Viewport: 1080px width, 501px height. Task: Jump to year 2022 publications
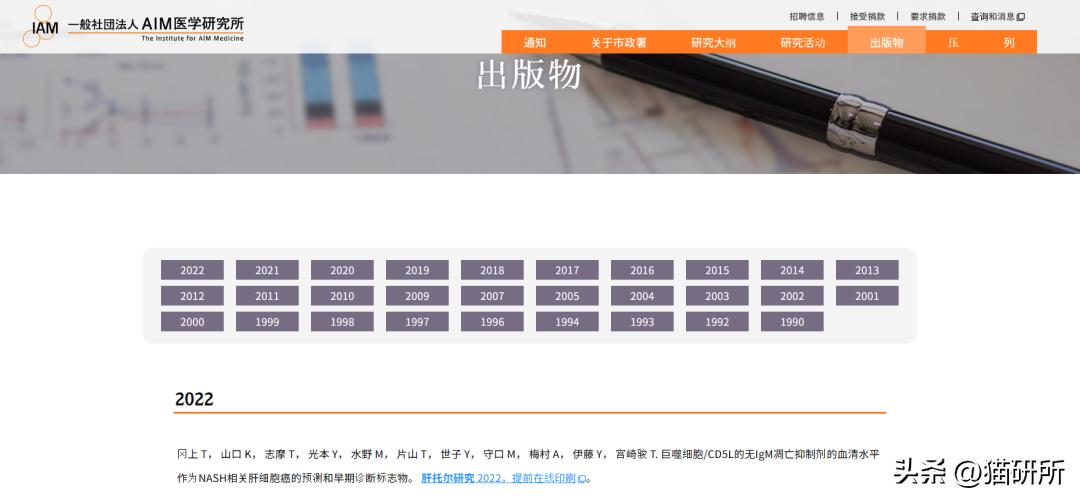(192, 270)
